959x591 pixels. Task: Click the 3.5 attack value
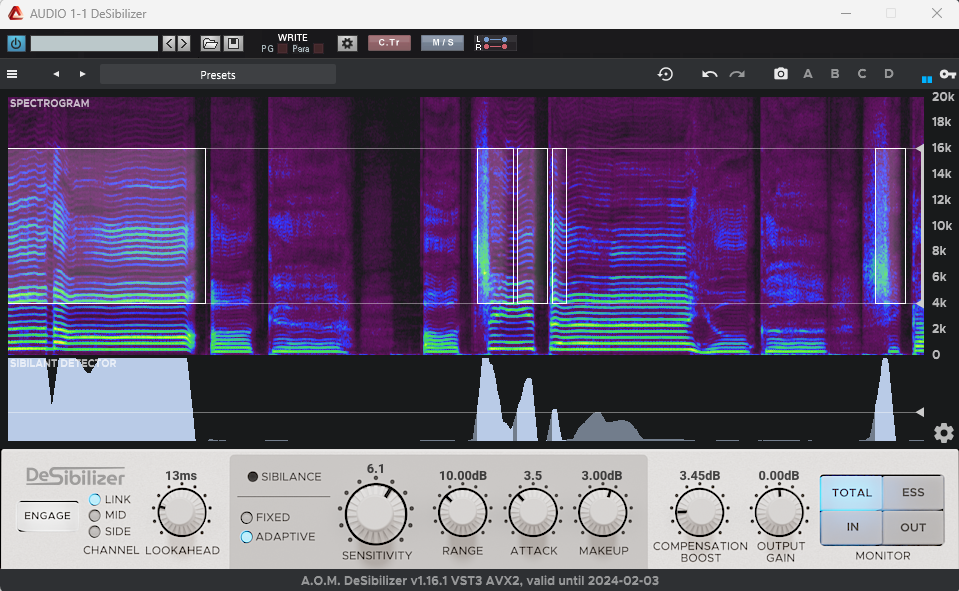click(533, 475)
